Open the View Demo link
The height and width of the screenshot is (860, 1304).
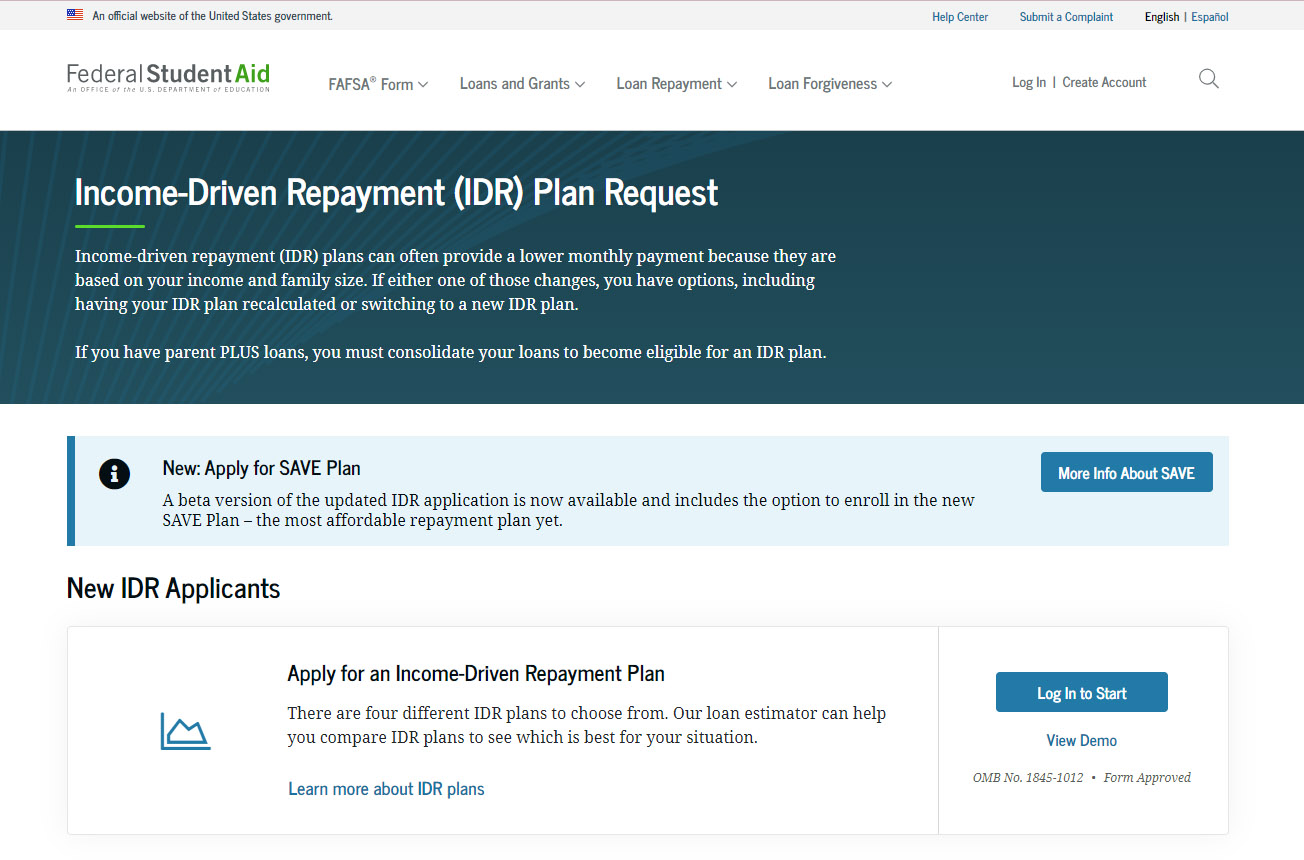tap(1081, 741)
